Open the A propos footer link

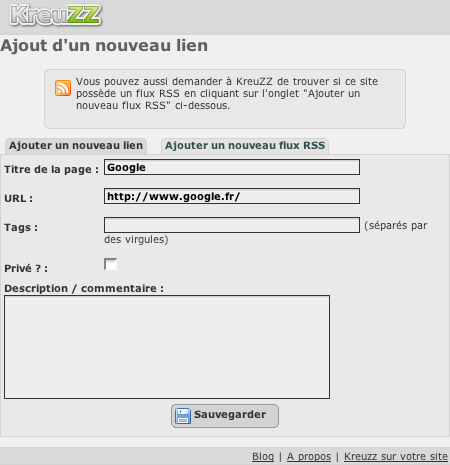[x=309, y=456]
